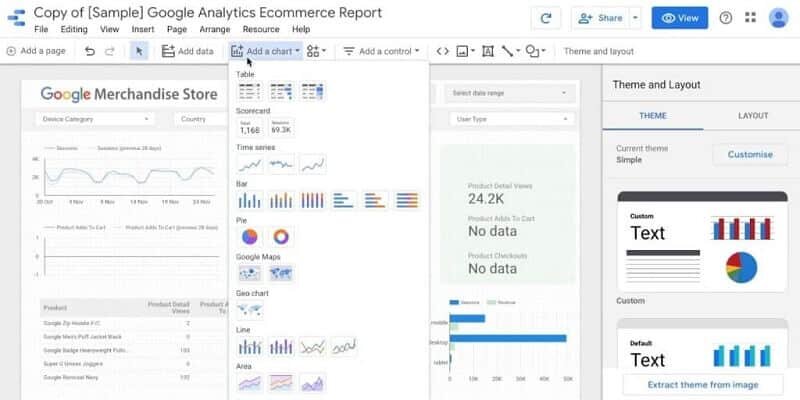Click the blue View button

point(680,18)
